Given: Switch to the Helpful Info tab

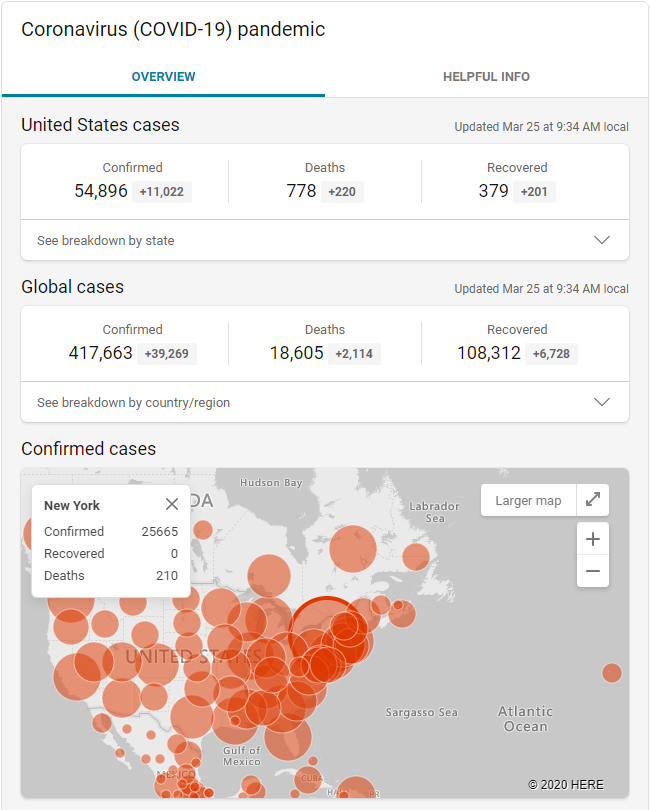Looking at the screenshot, I should 486,77.
